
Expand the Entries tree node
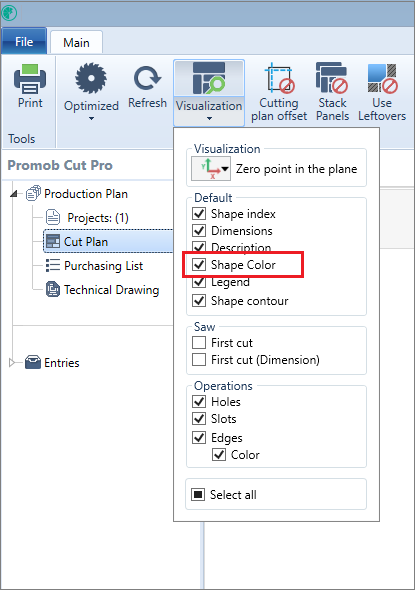pos(12,363)
